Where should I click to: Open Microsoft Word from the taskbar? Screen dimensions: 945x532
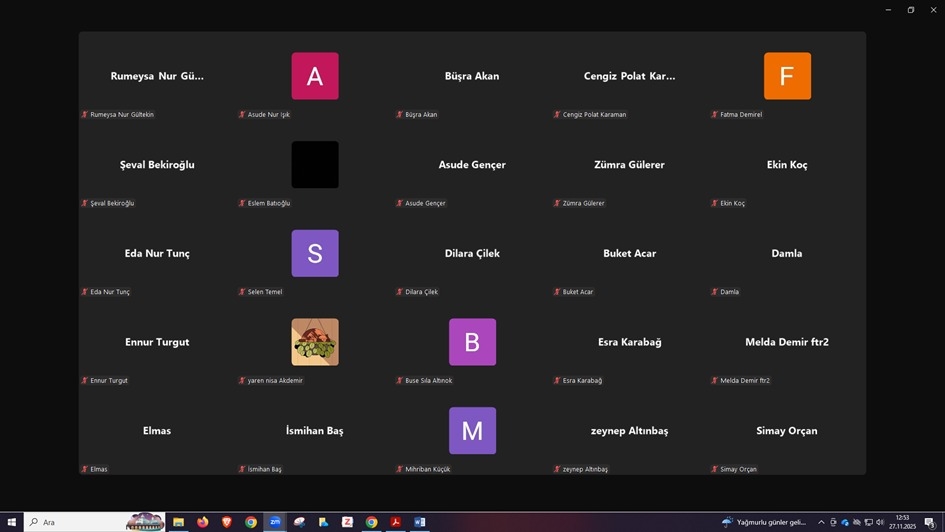[x=420, y=522]
